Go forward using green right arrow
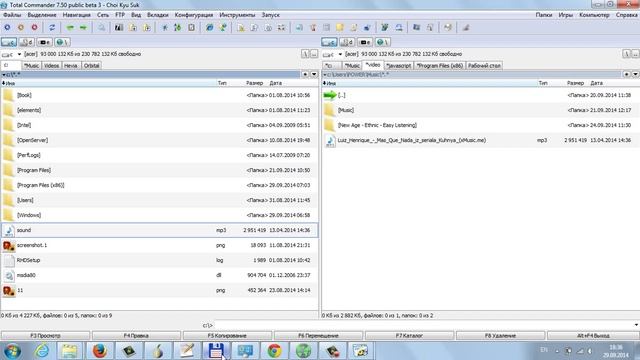The image size is (640, 360). tap(83, 27)
